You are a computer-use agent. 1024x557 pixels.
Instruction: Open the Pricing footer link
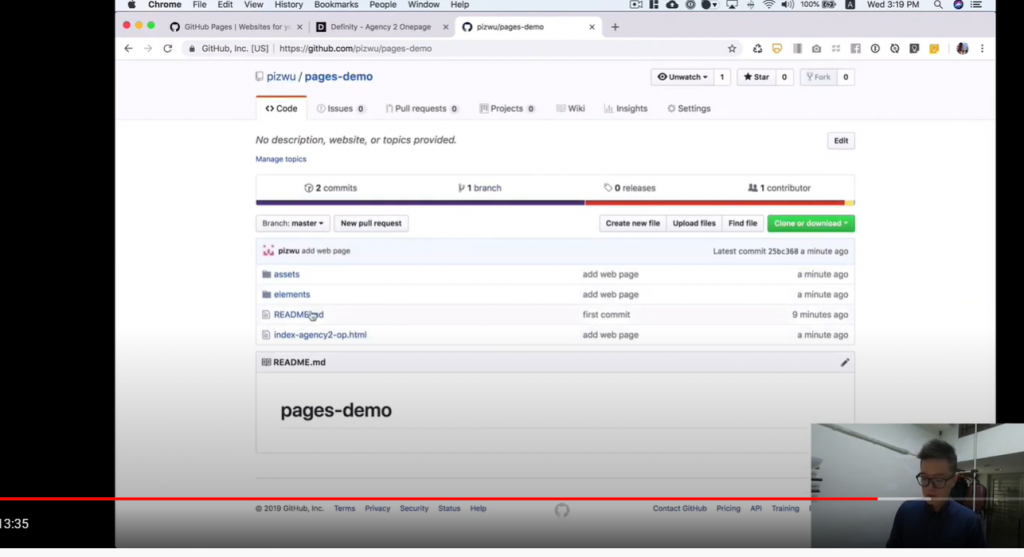tap(728, 508)
